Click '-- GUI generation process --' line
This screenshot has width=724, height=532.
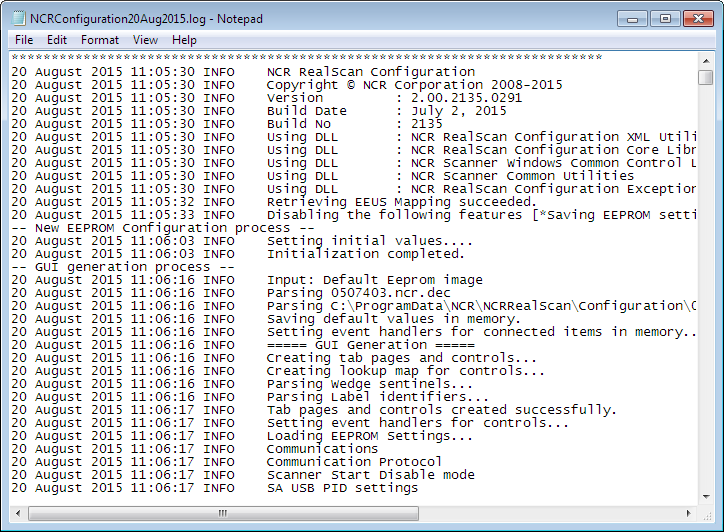coord(123,266)
